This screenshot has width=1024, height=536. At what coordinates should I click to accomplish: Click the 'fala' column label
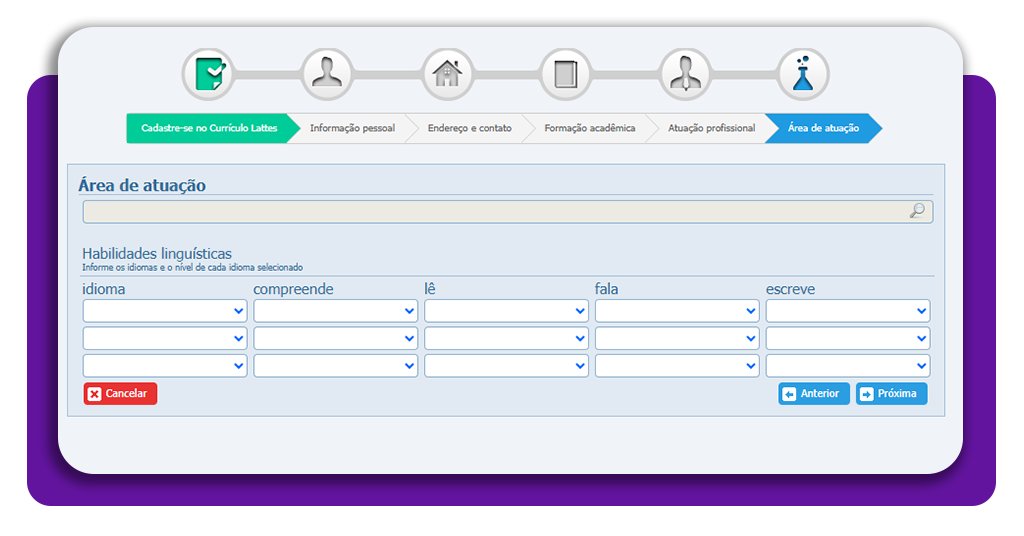(x=607, y=289)
